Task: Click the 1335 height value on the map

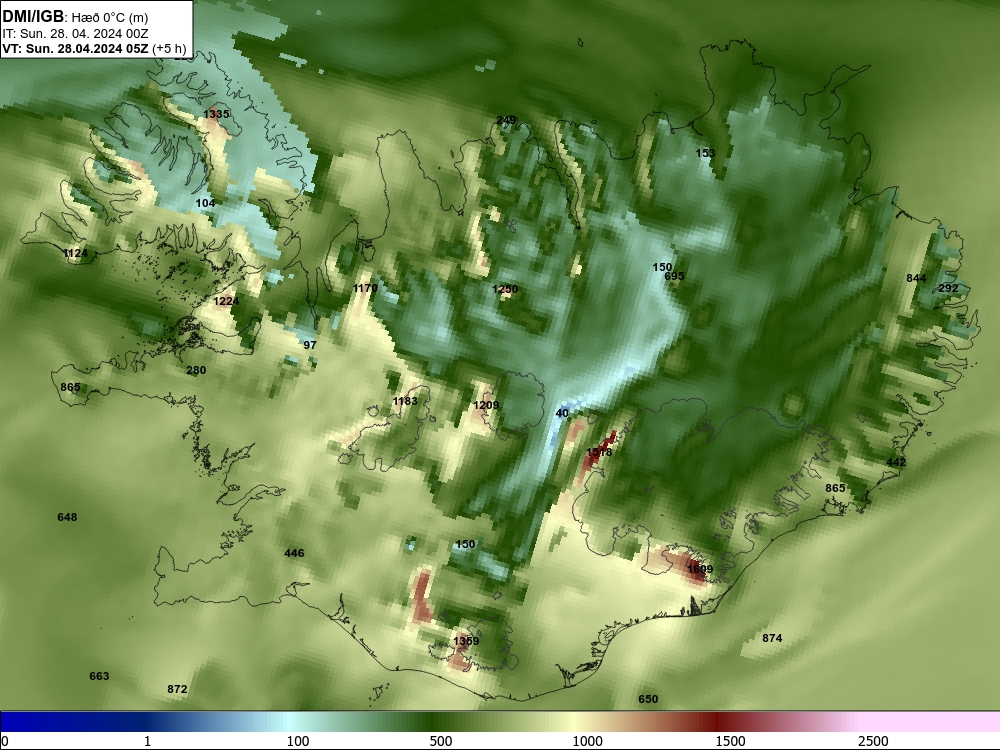Action: pos(216,114)
